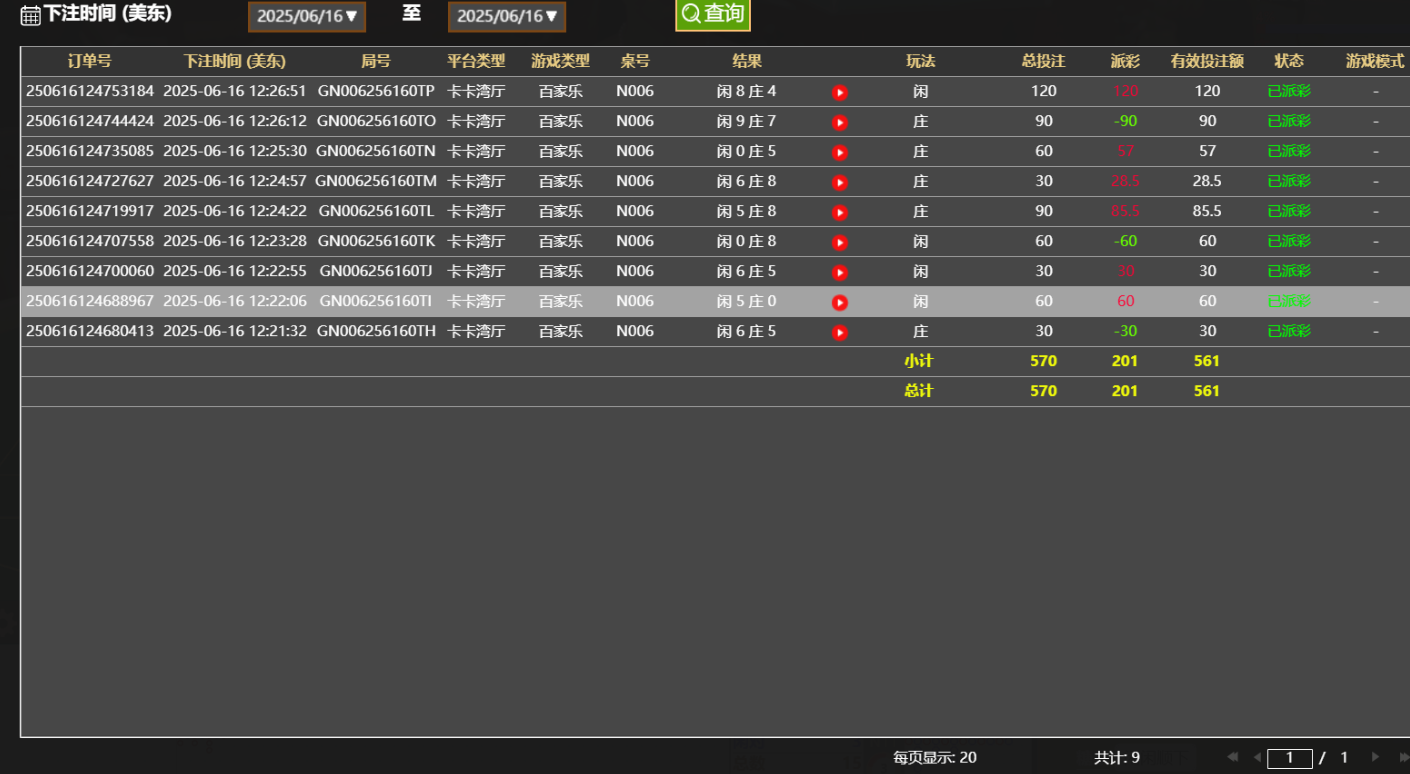1410x774 pixels.
Task: Play video replay for round GN006256160TH
Action: click(x=840, y=332)
